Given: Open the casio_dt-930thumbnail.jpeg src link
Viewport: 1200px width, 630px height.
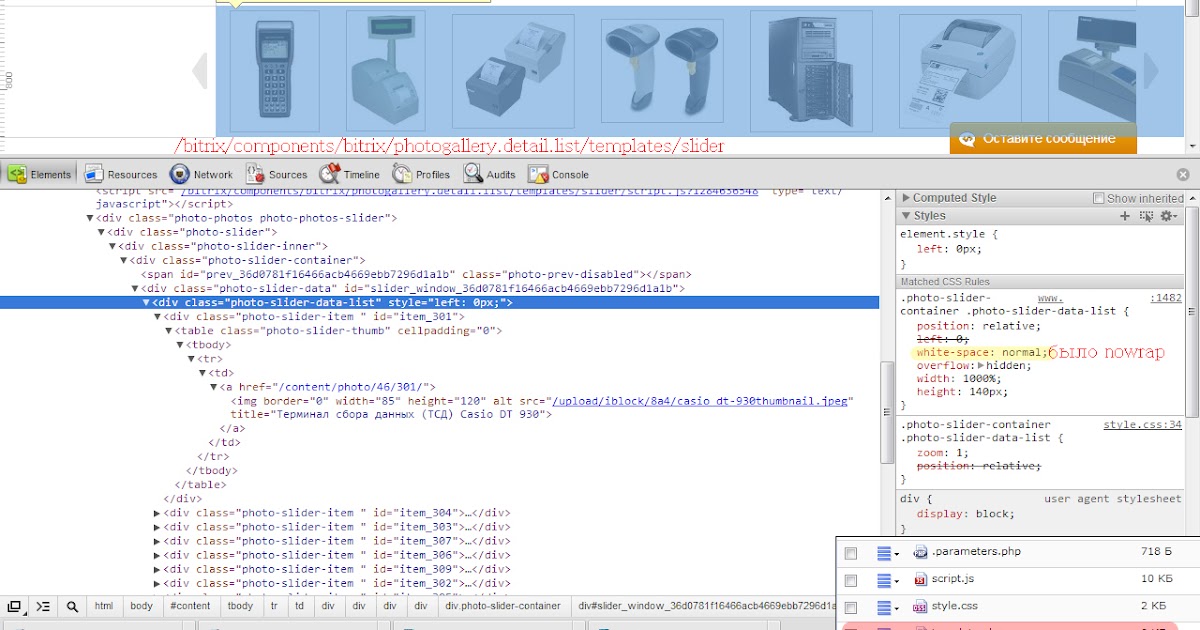Looking at the screenshot, I should (699, 401).
